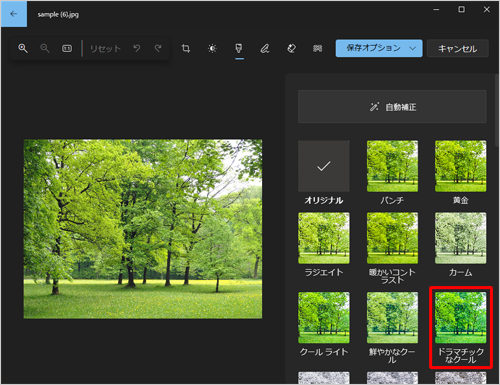Image resolution: width=500 pixels, height=385 pixels.
Task: Apply the ラジエイト filter thumbnail
Action: pos(324,238)
